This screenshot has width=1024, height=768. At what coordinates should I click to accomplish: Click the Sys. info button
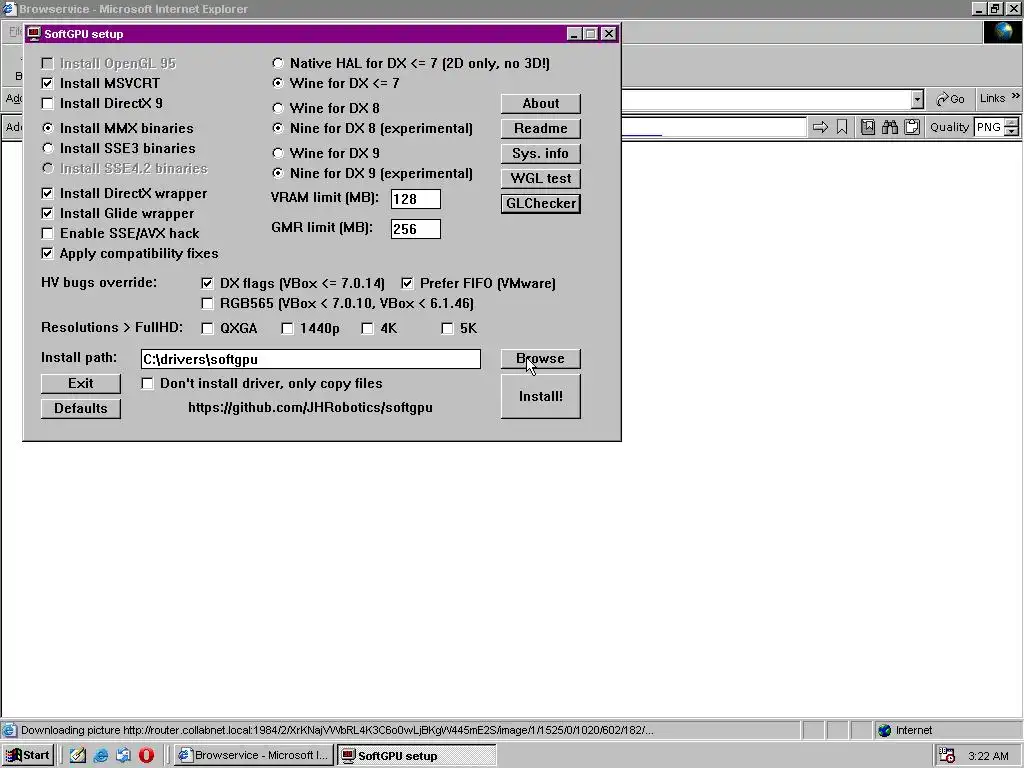(x=541, y=153)
